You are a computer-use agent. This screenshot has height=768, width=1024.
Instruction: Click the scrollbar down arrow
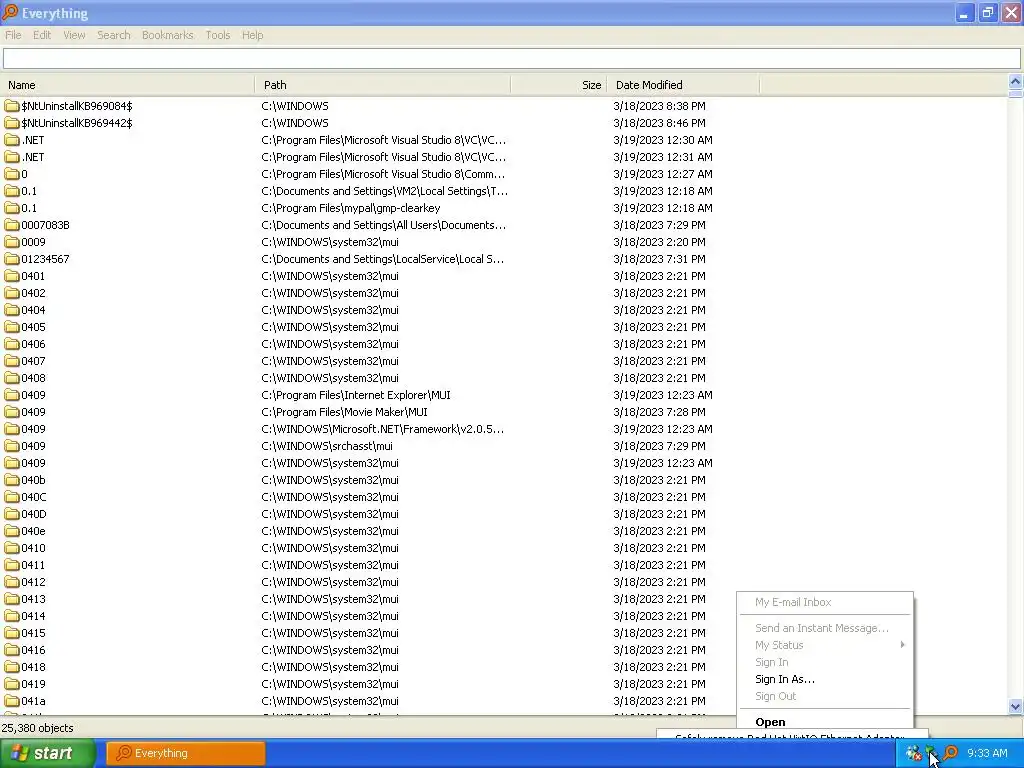tap(1015, 706)
